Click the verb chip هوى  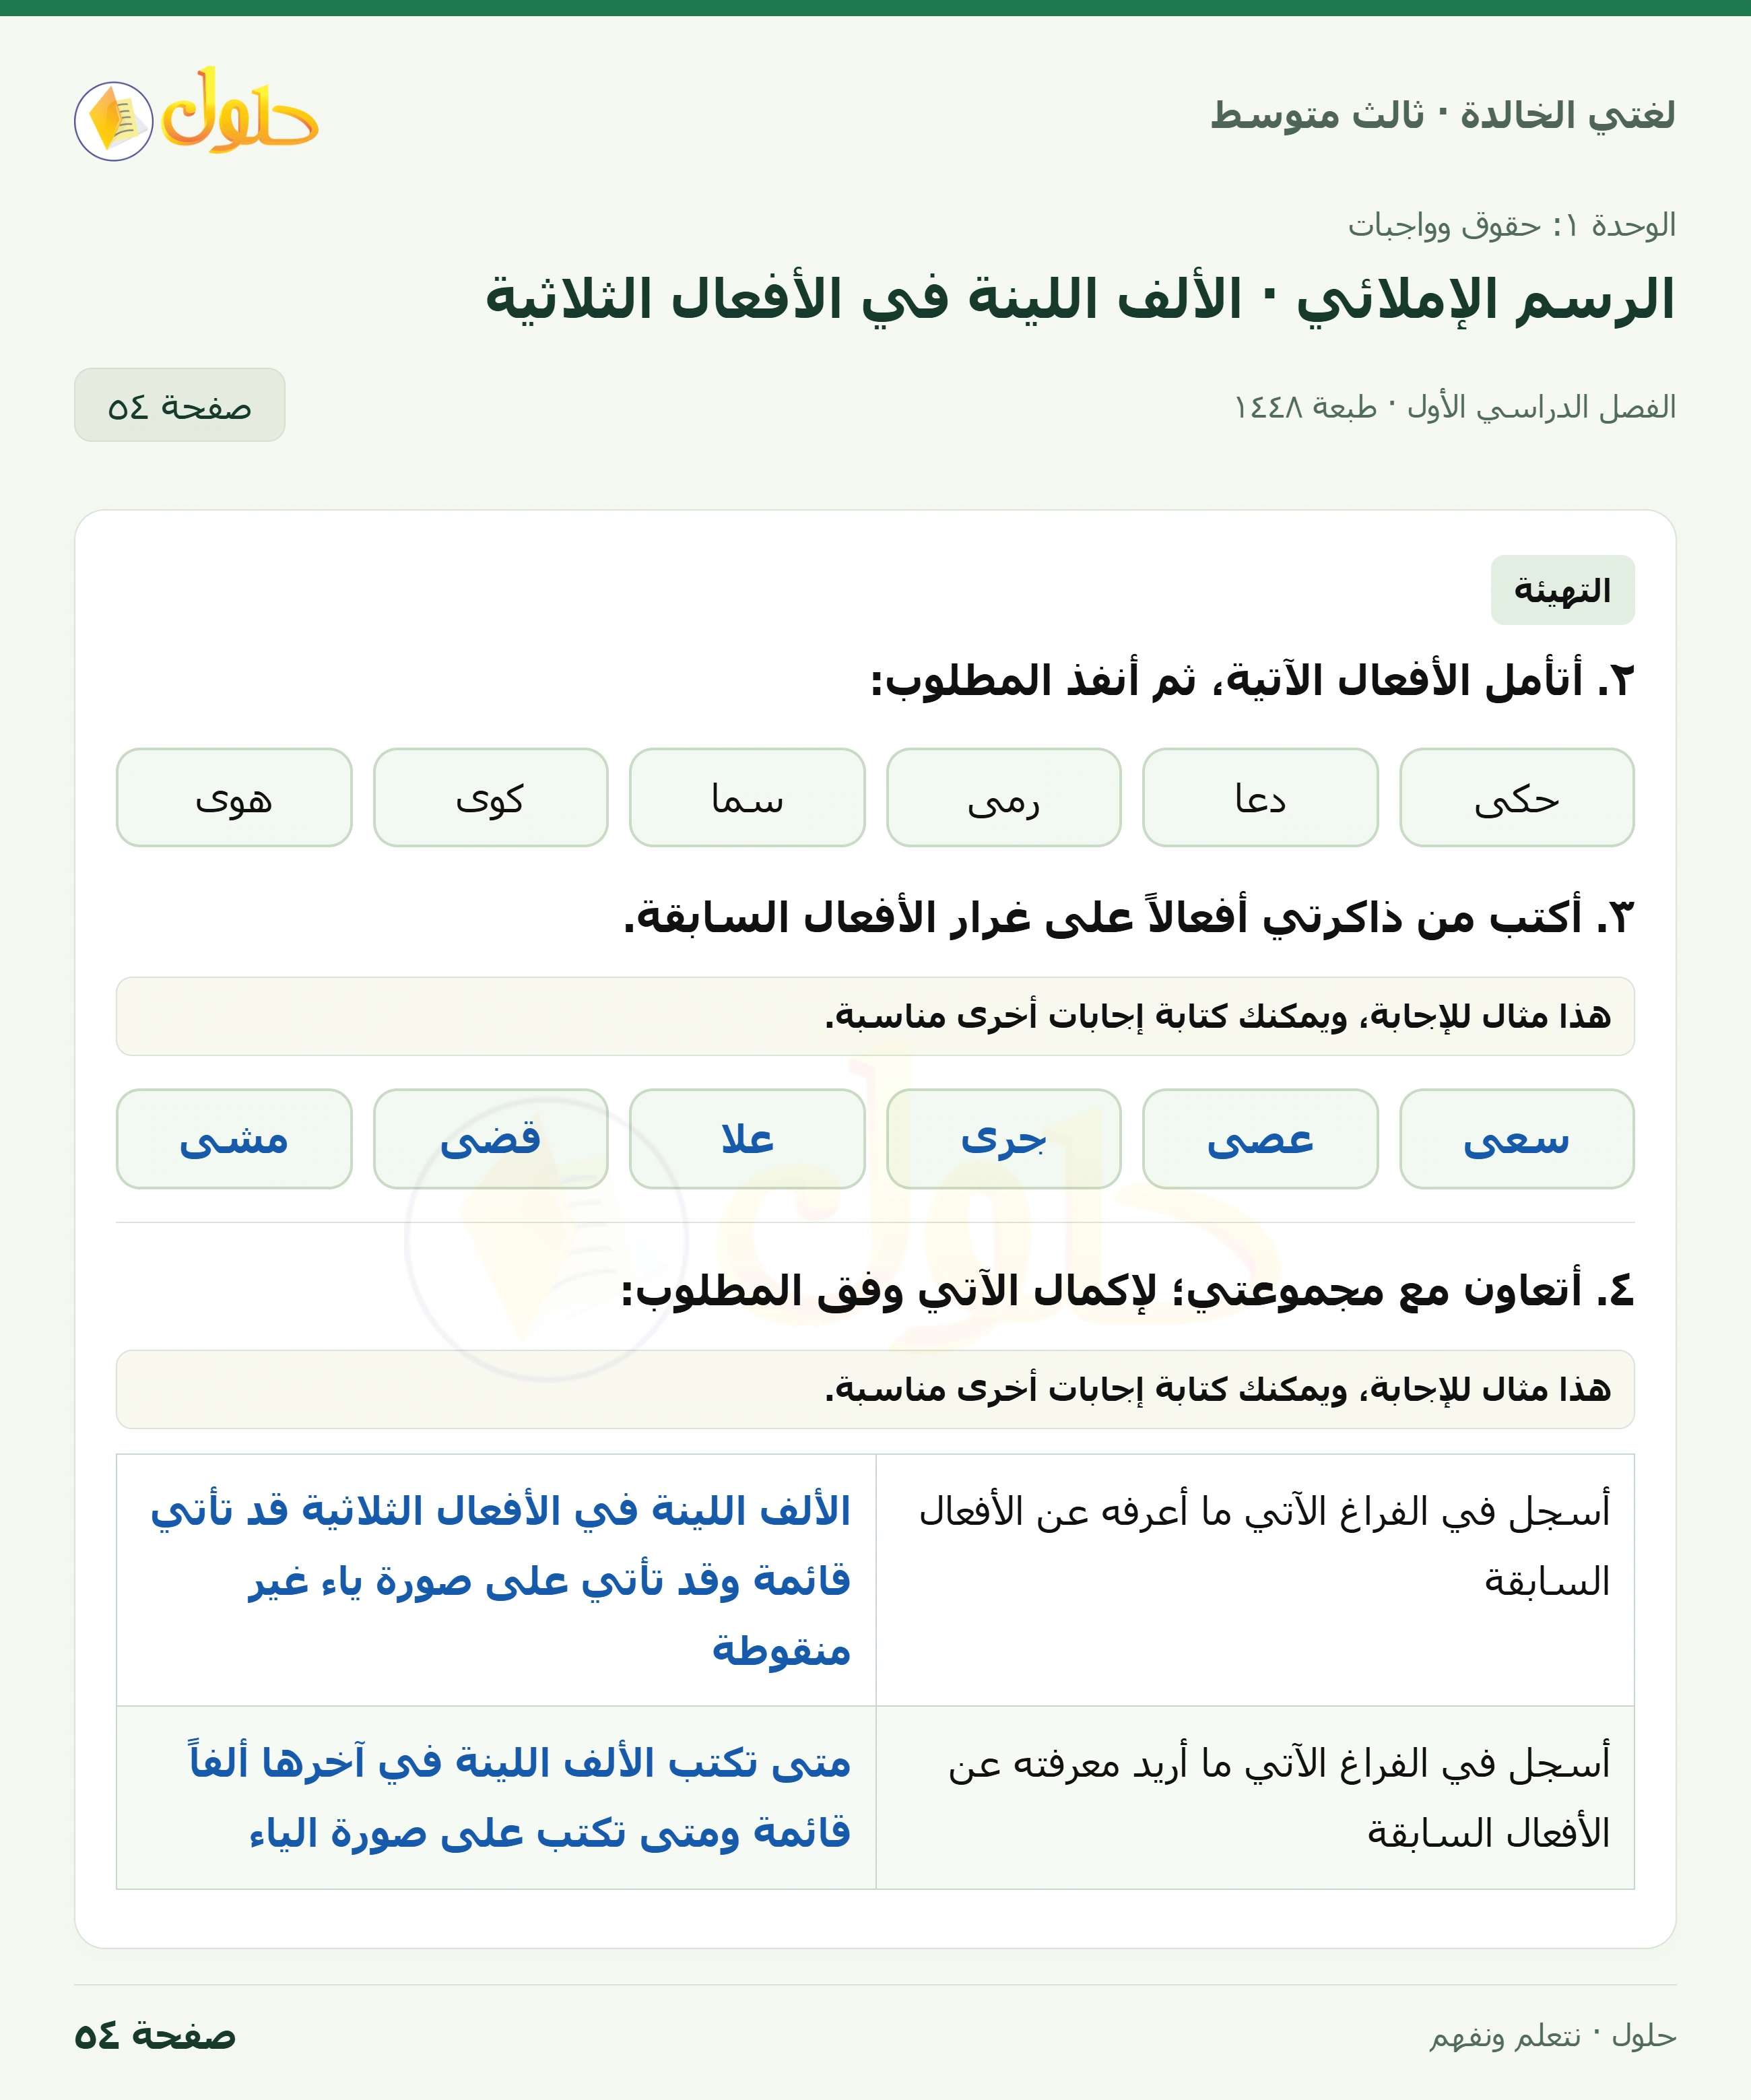[x=234, y=797]
